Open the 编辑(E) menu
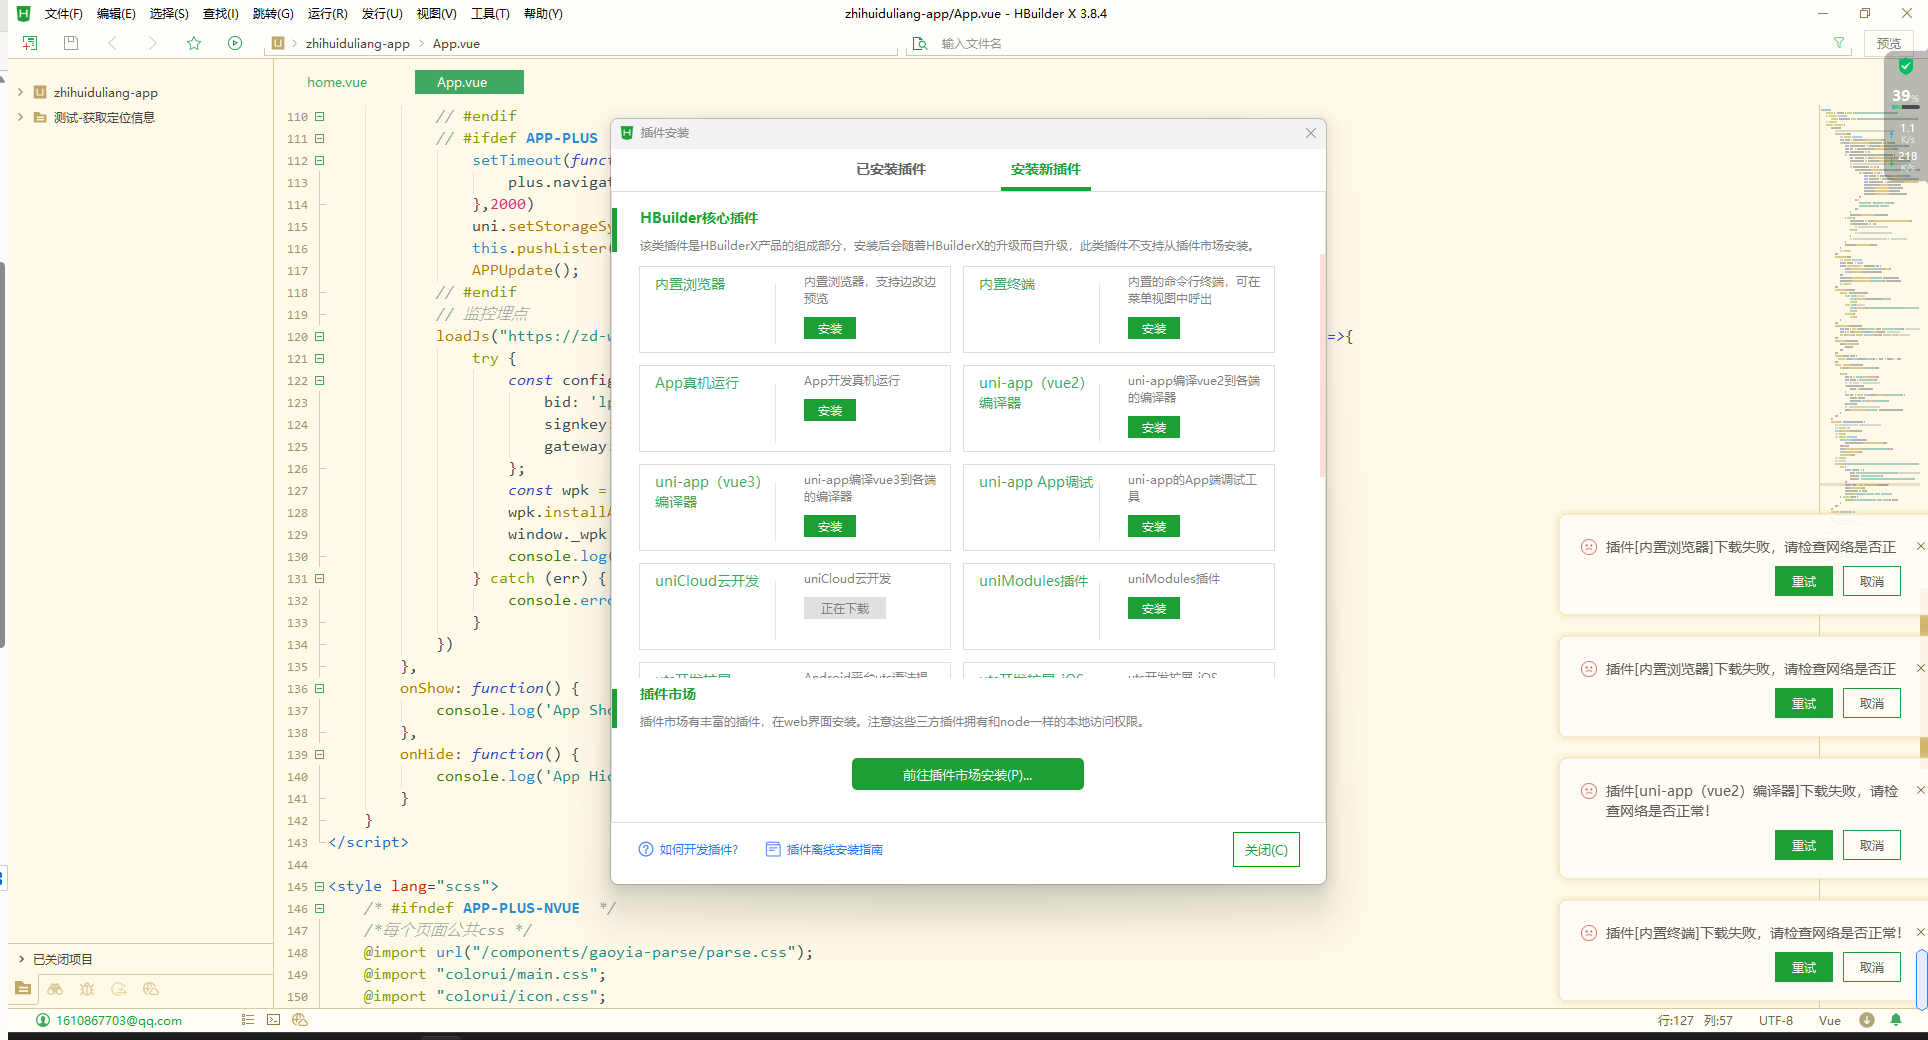This screenshot has height=1040, width=1928. pyautogui.click(x=116, y=14)
